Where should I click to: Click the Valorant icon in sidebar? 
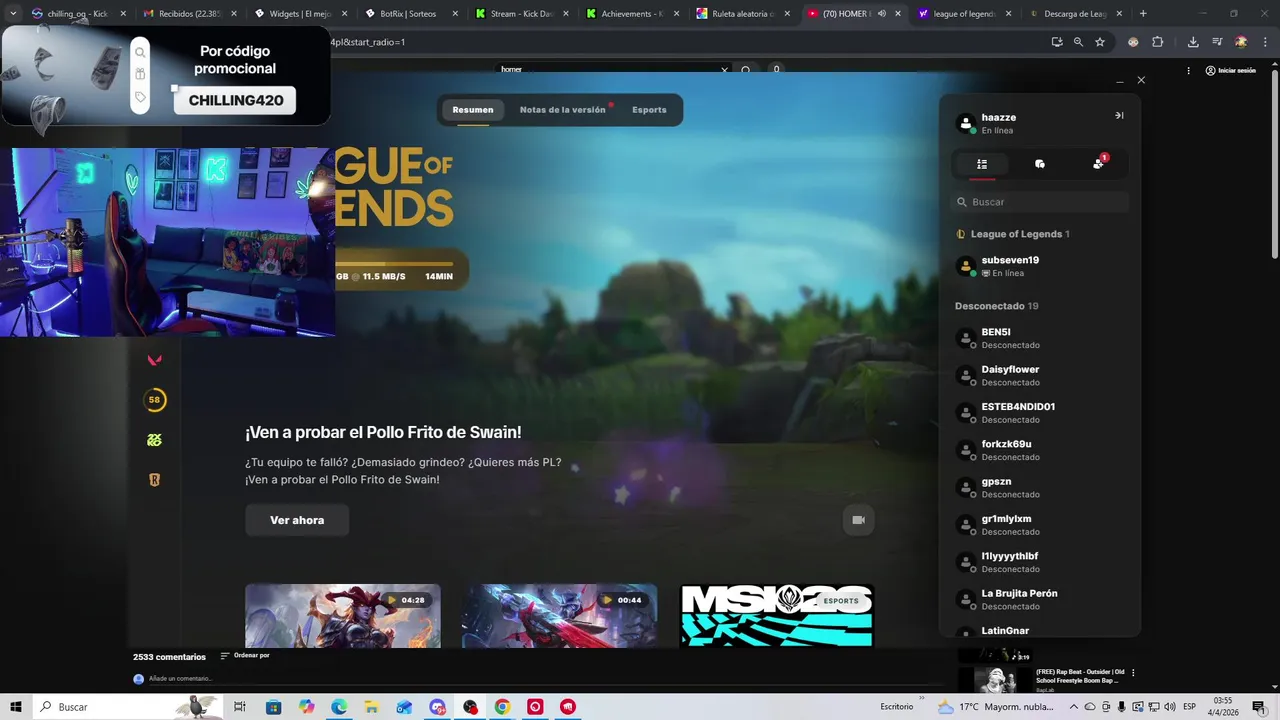point(154,360)
